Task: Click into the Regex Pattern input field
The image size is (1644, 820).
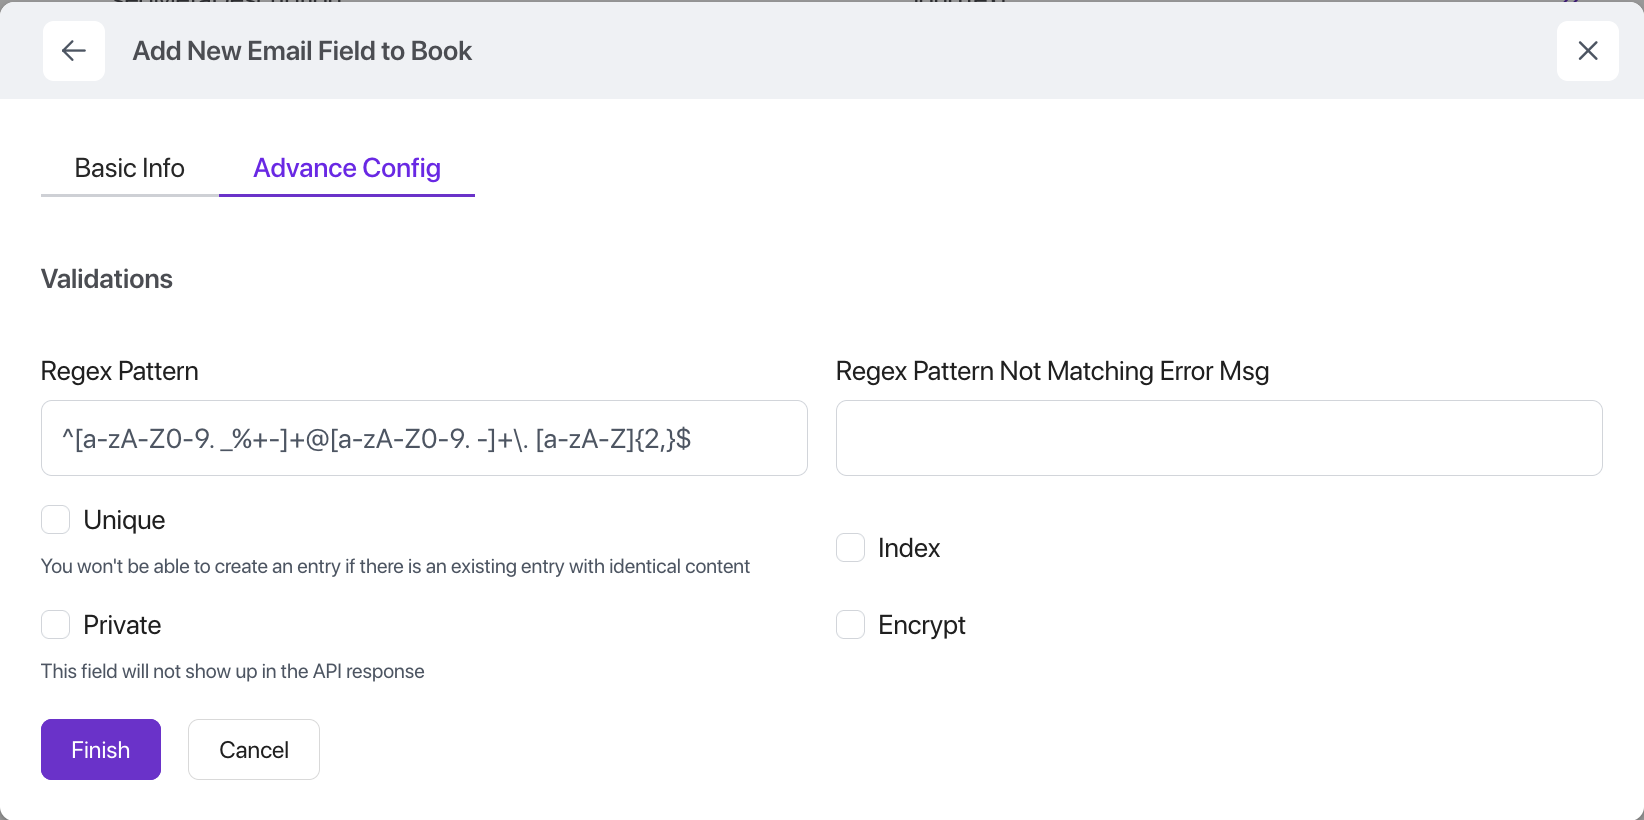Action: click(424, 438)
